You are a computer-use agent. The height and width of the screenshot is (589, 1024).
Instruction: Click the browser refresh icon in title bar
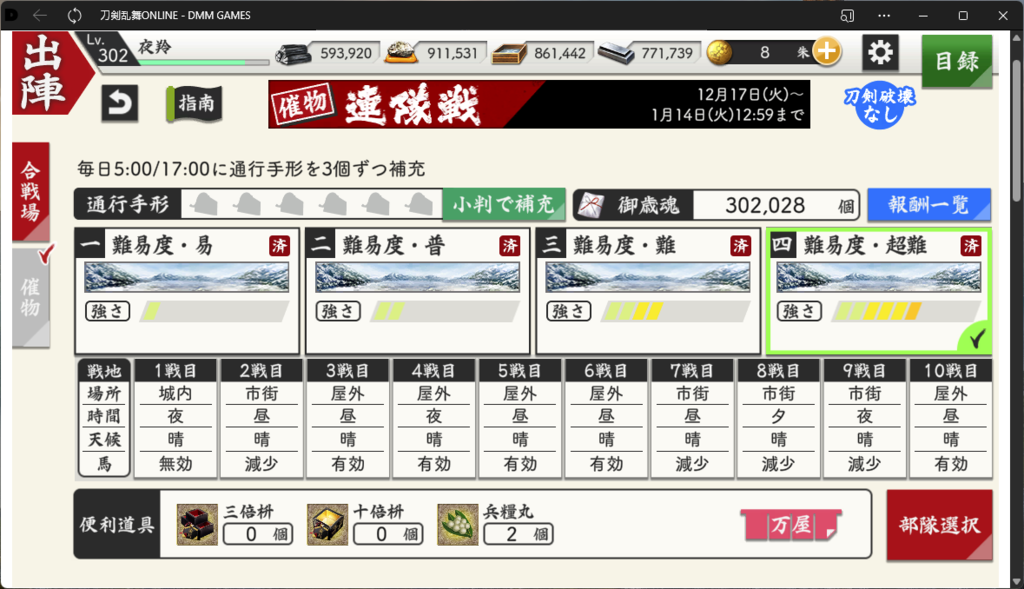tap(75, 15)
